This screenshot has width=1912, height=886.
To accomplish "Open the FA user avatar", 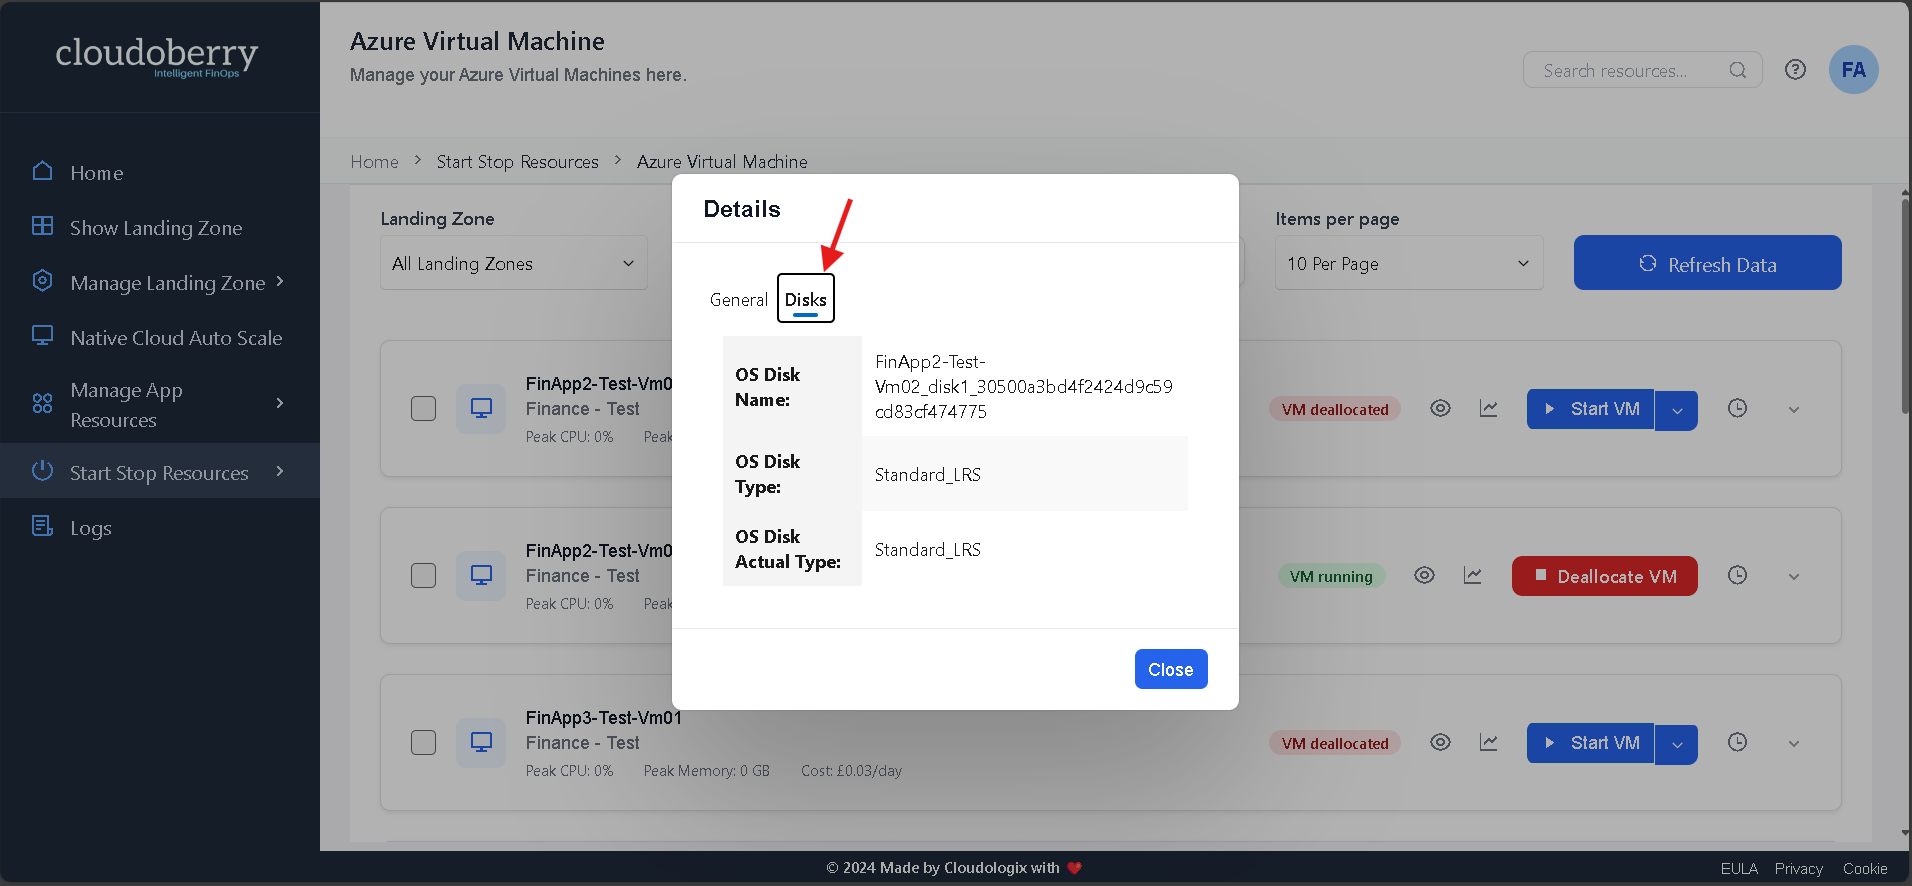I will click(x=1853, y=70).
